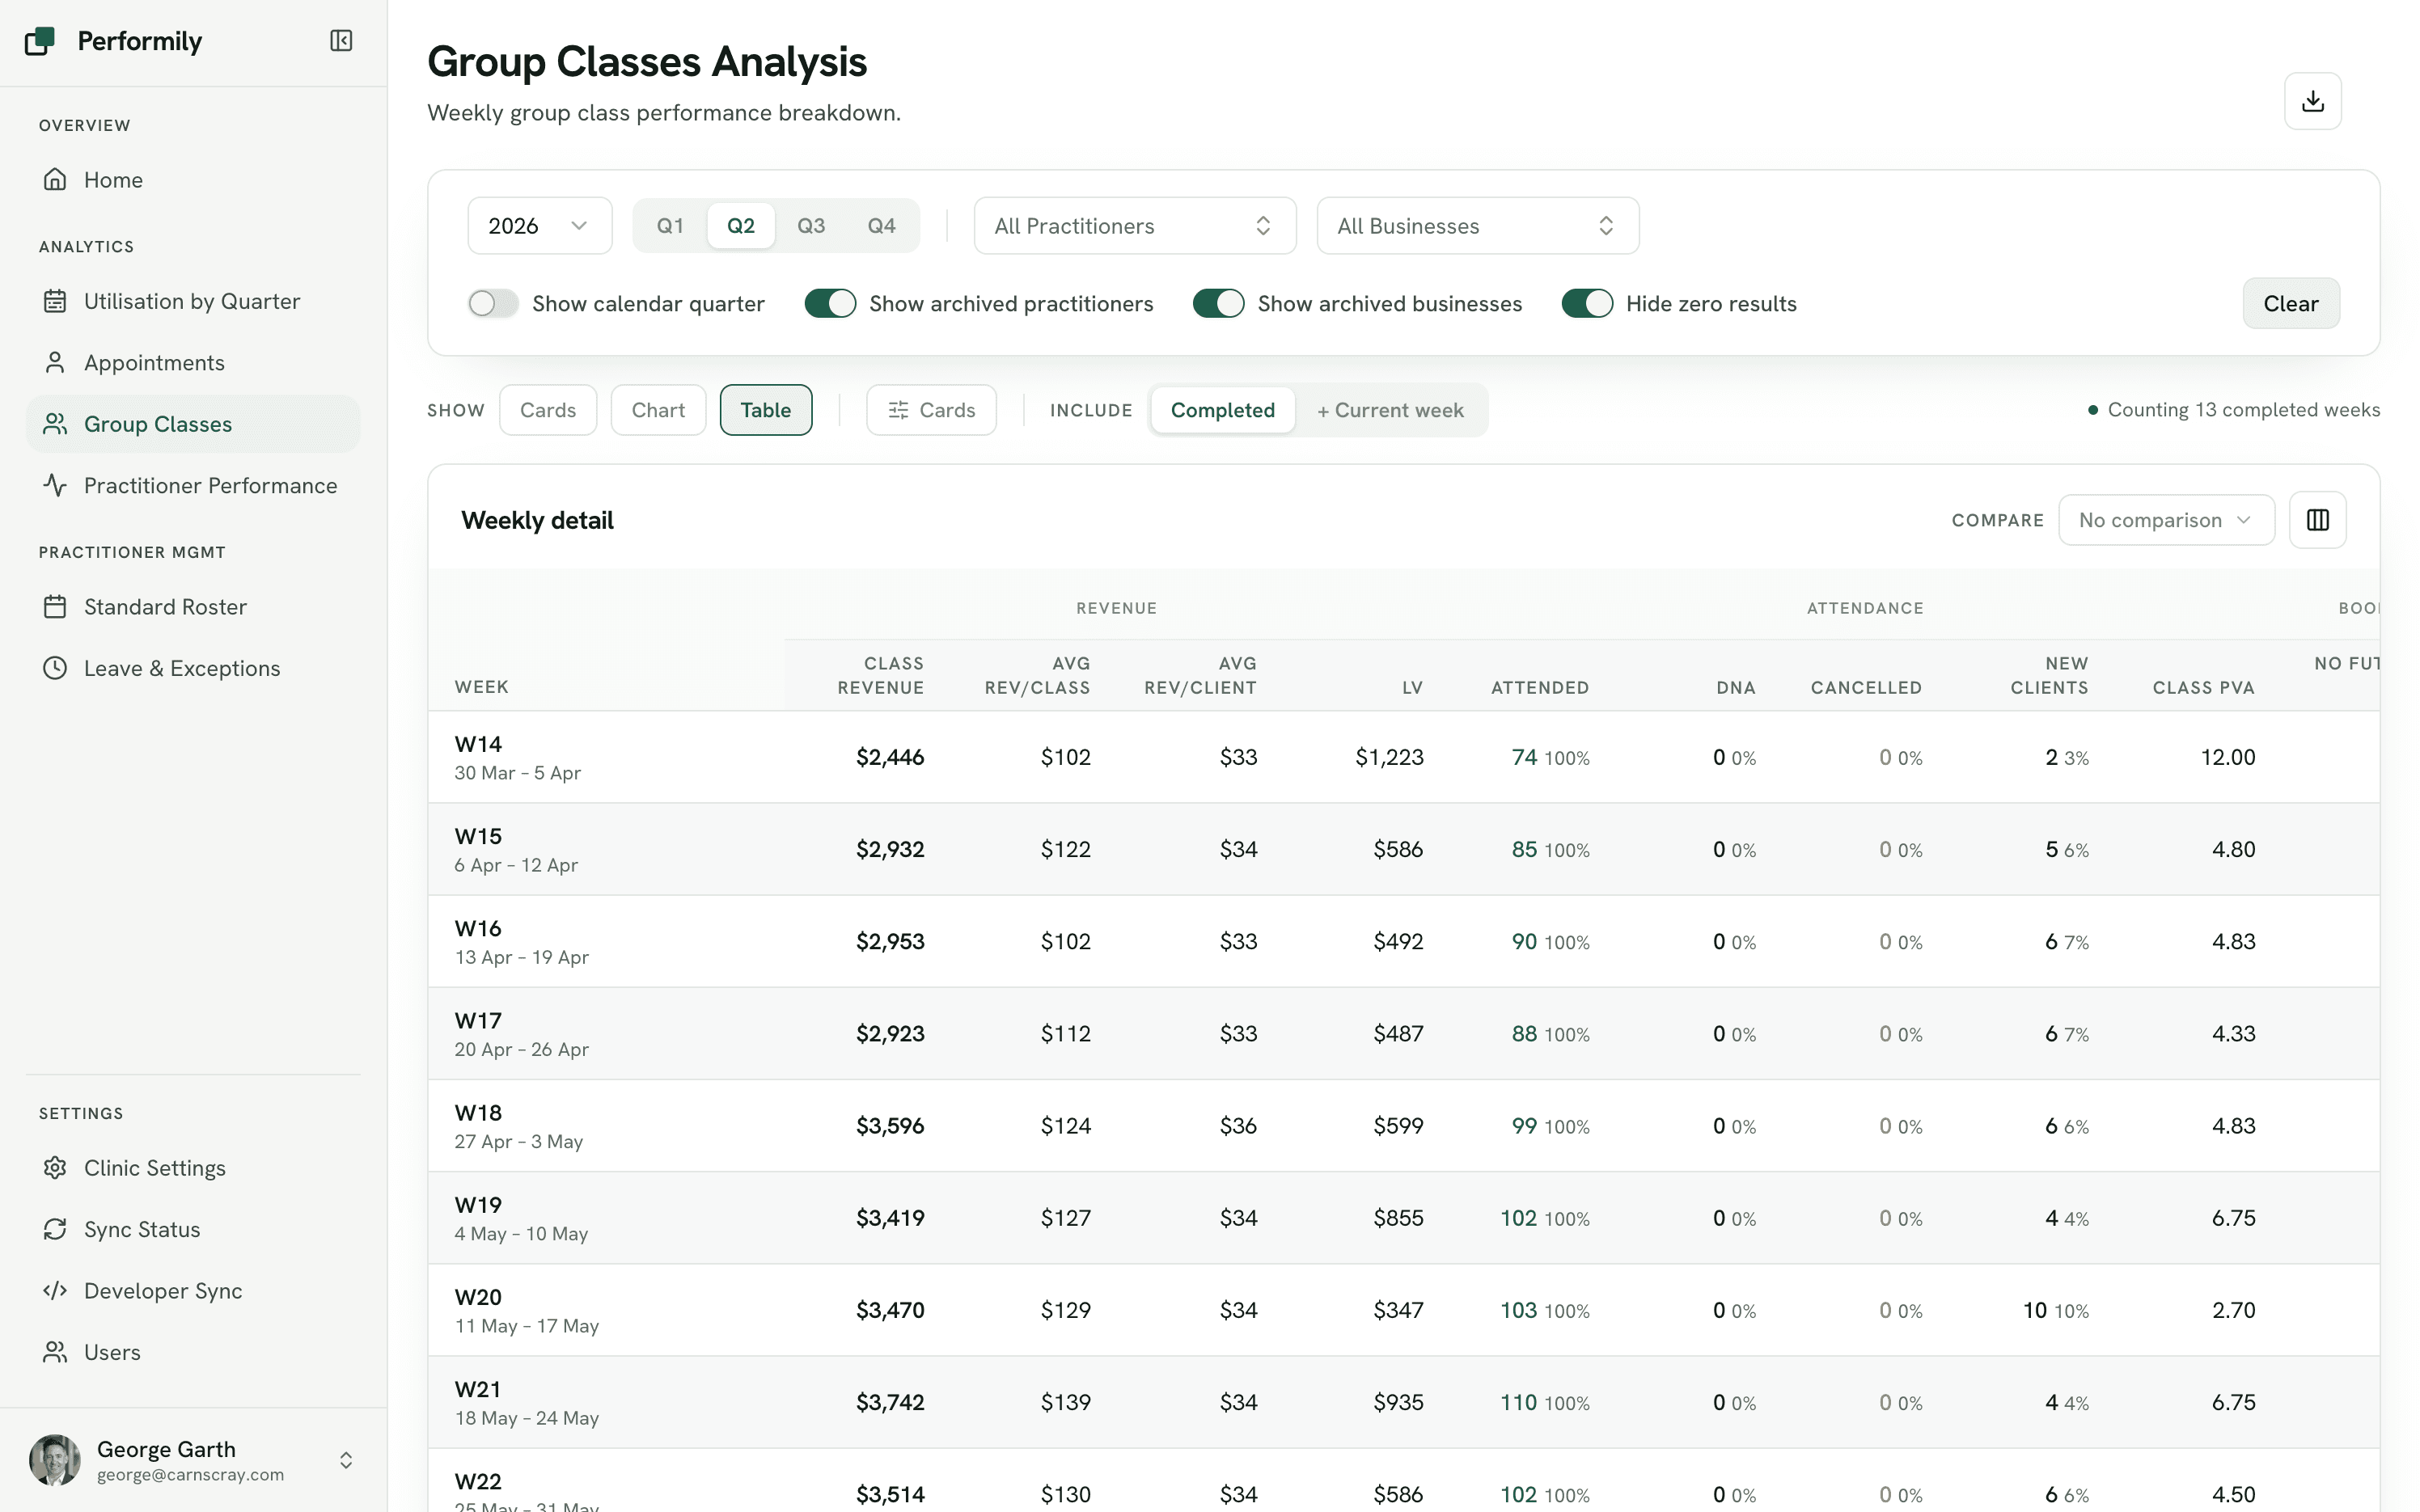Open Practitioner Performance activity icon

click(x=55, y=485)
